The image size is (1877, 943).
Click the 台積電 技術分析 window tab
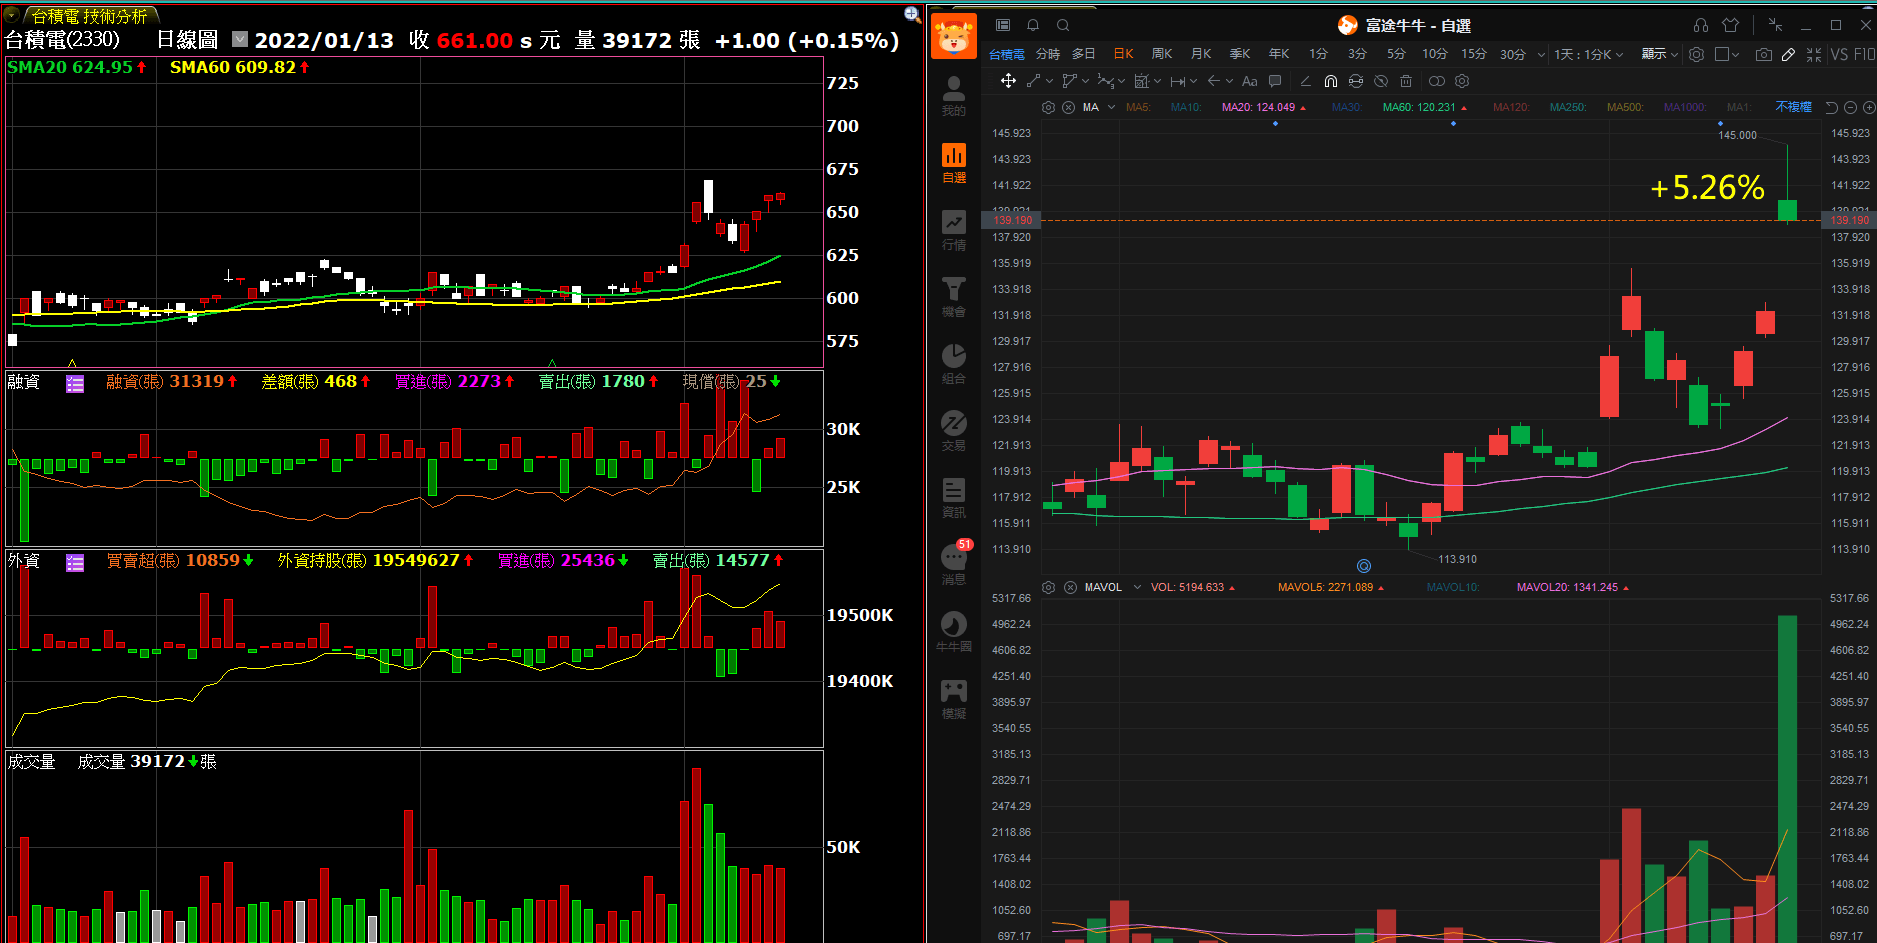click(90, 16)
